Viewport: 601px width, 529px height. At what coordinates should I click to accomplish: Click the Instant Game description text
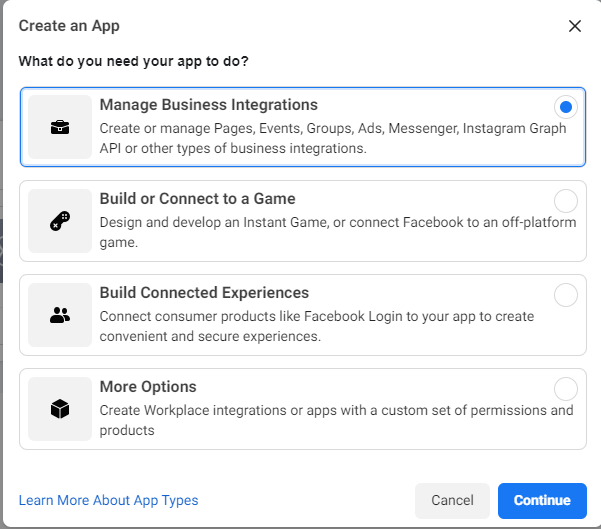338,232
